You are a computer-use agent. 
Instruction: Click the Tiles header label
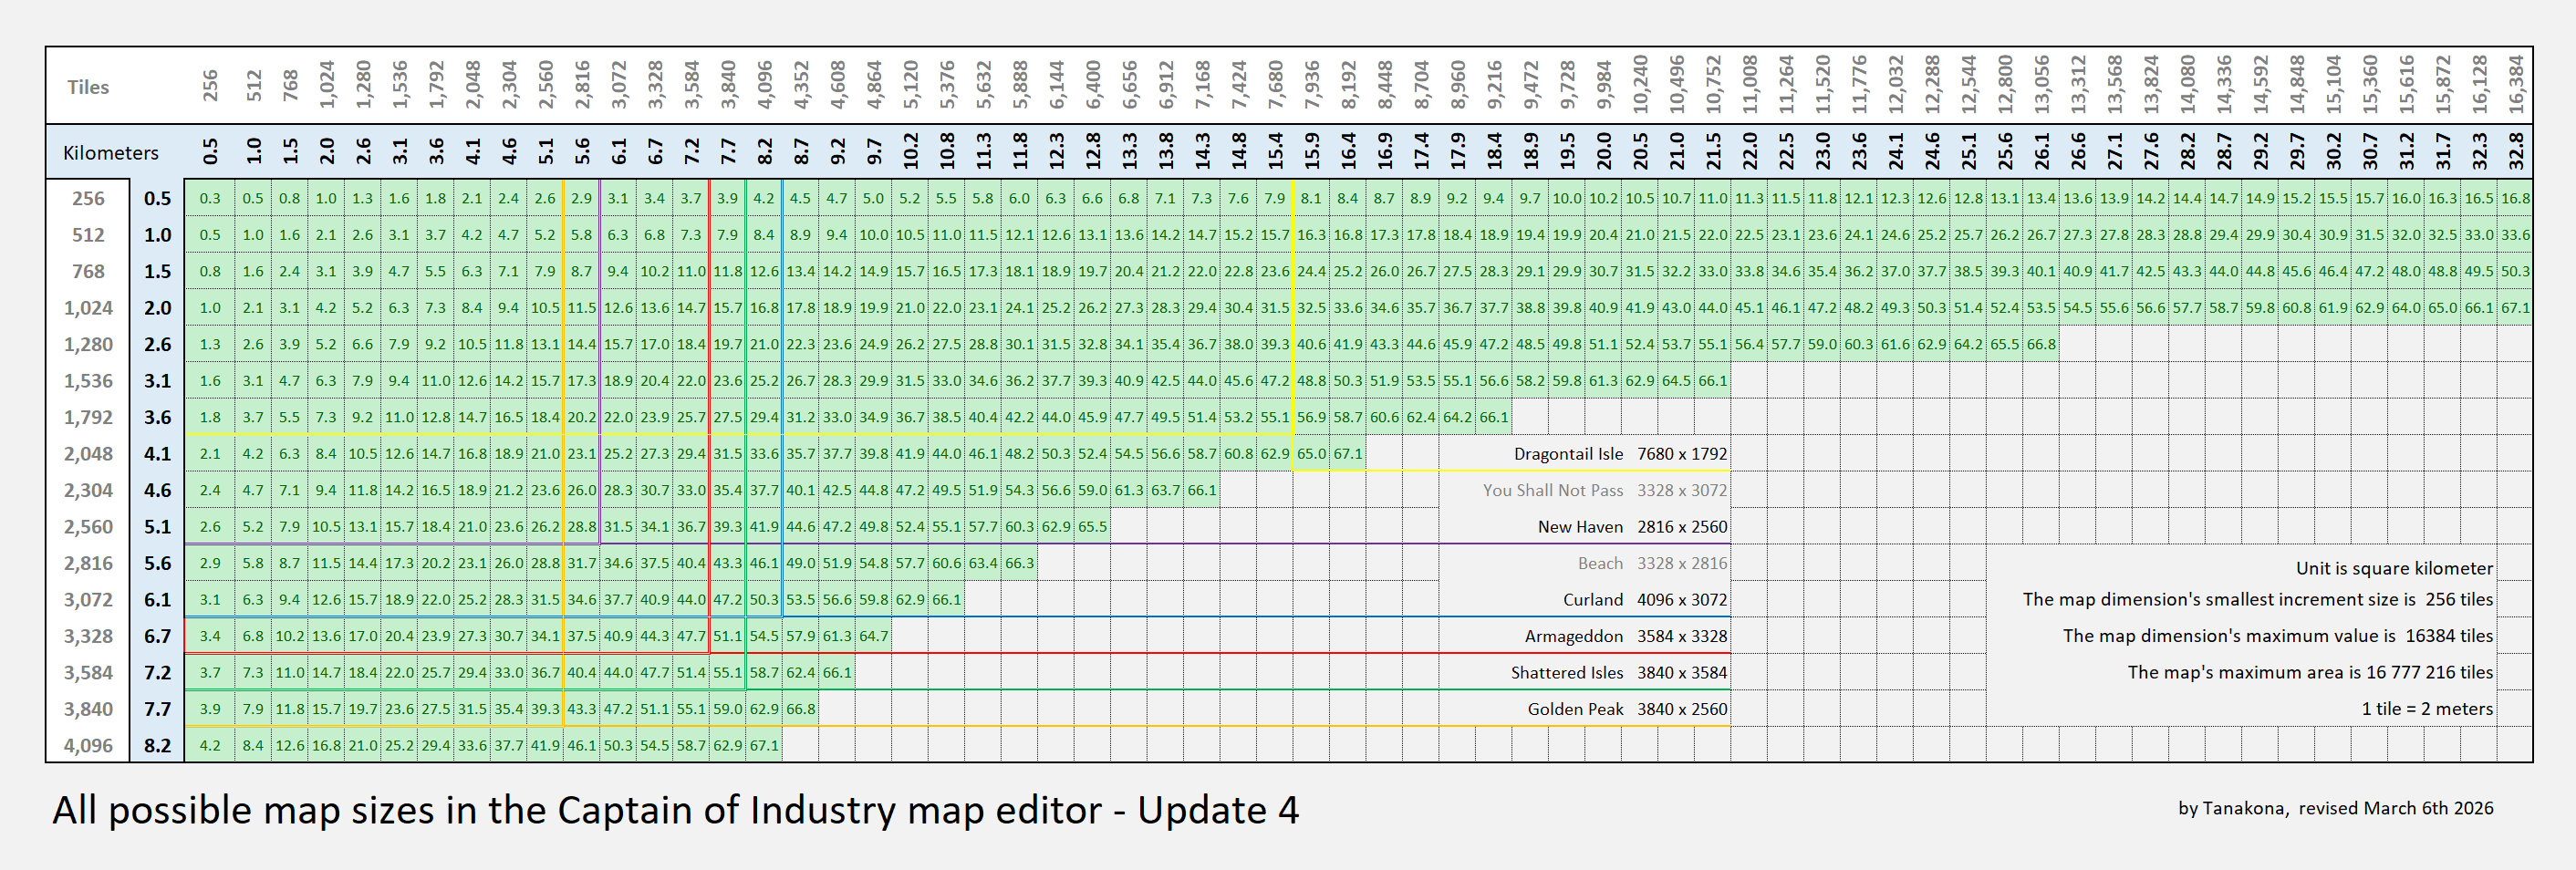(88, 87)
